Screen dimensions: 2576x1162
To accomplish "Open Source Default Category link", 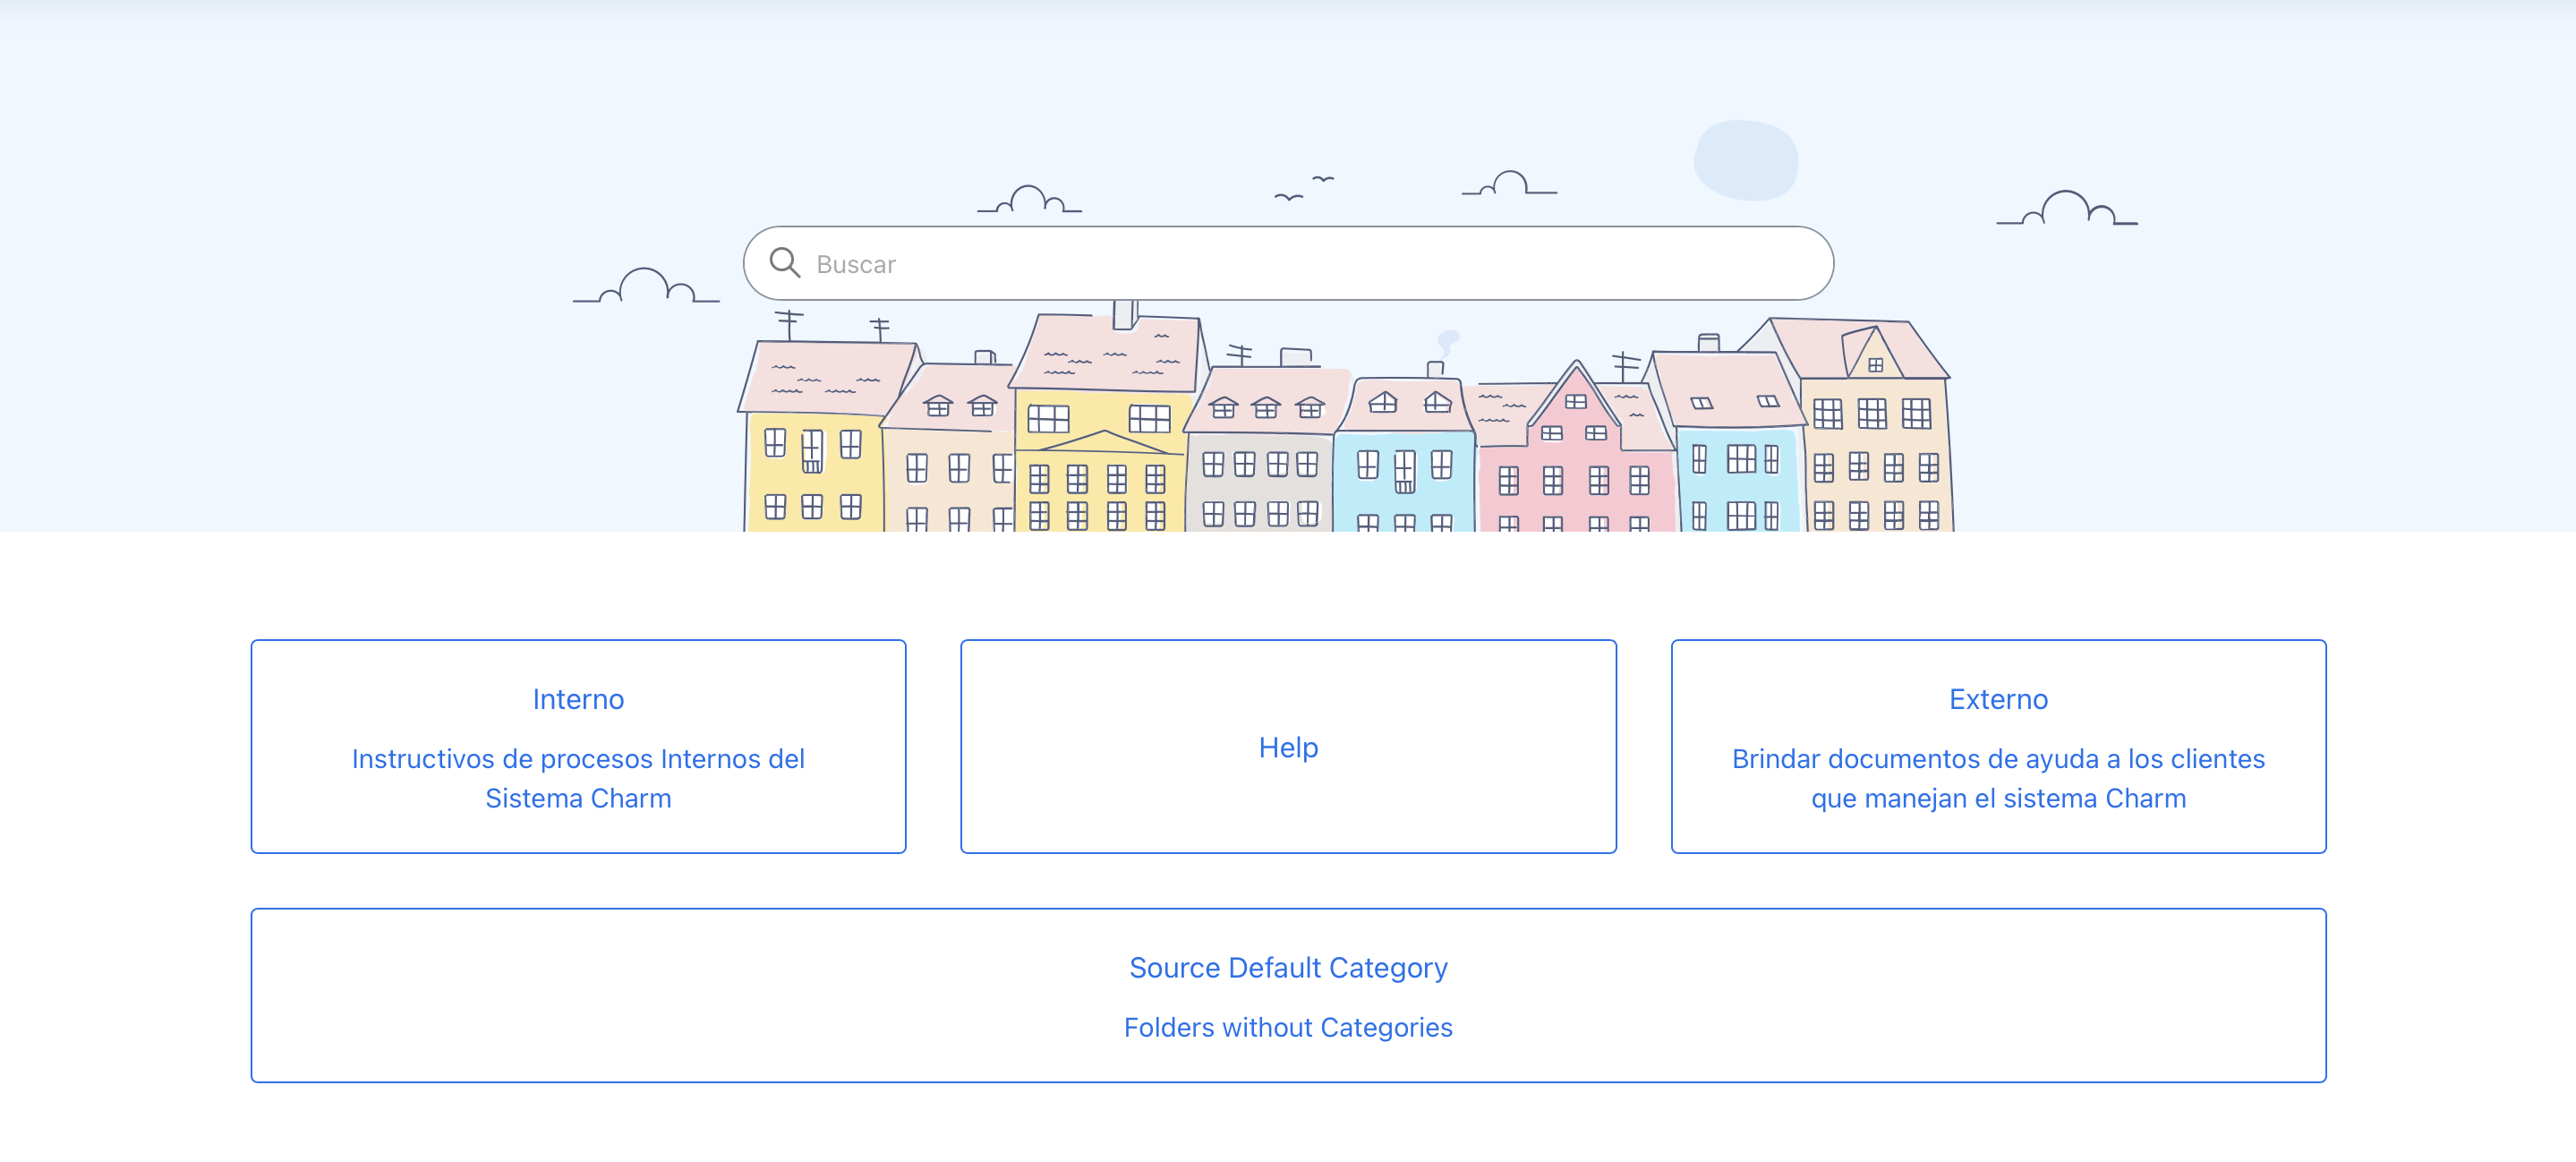I will tap(1288, 967).
